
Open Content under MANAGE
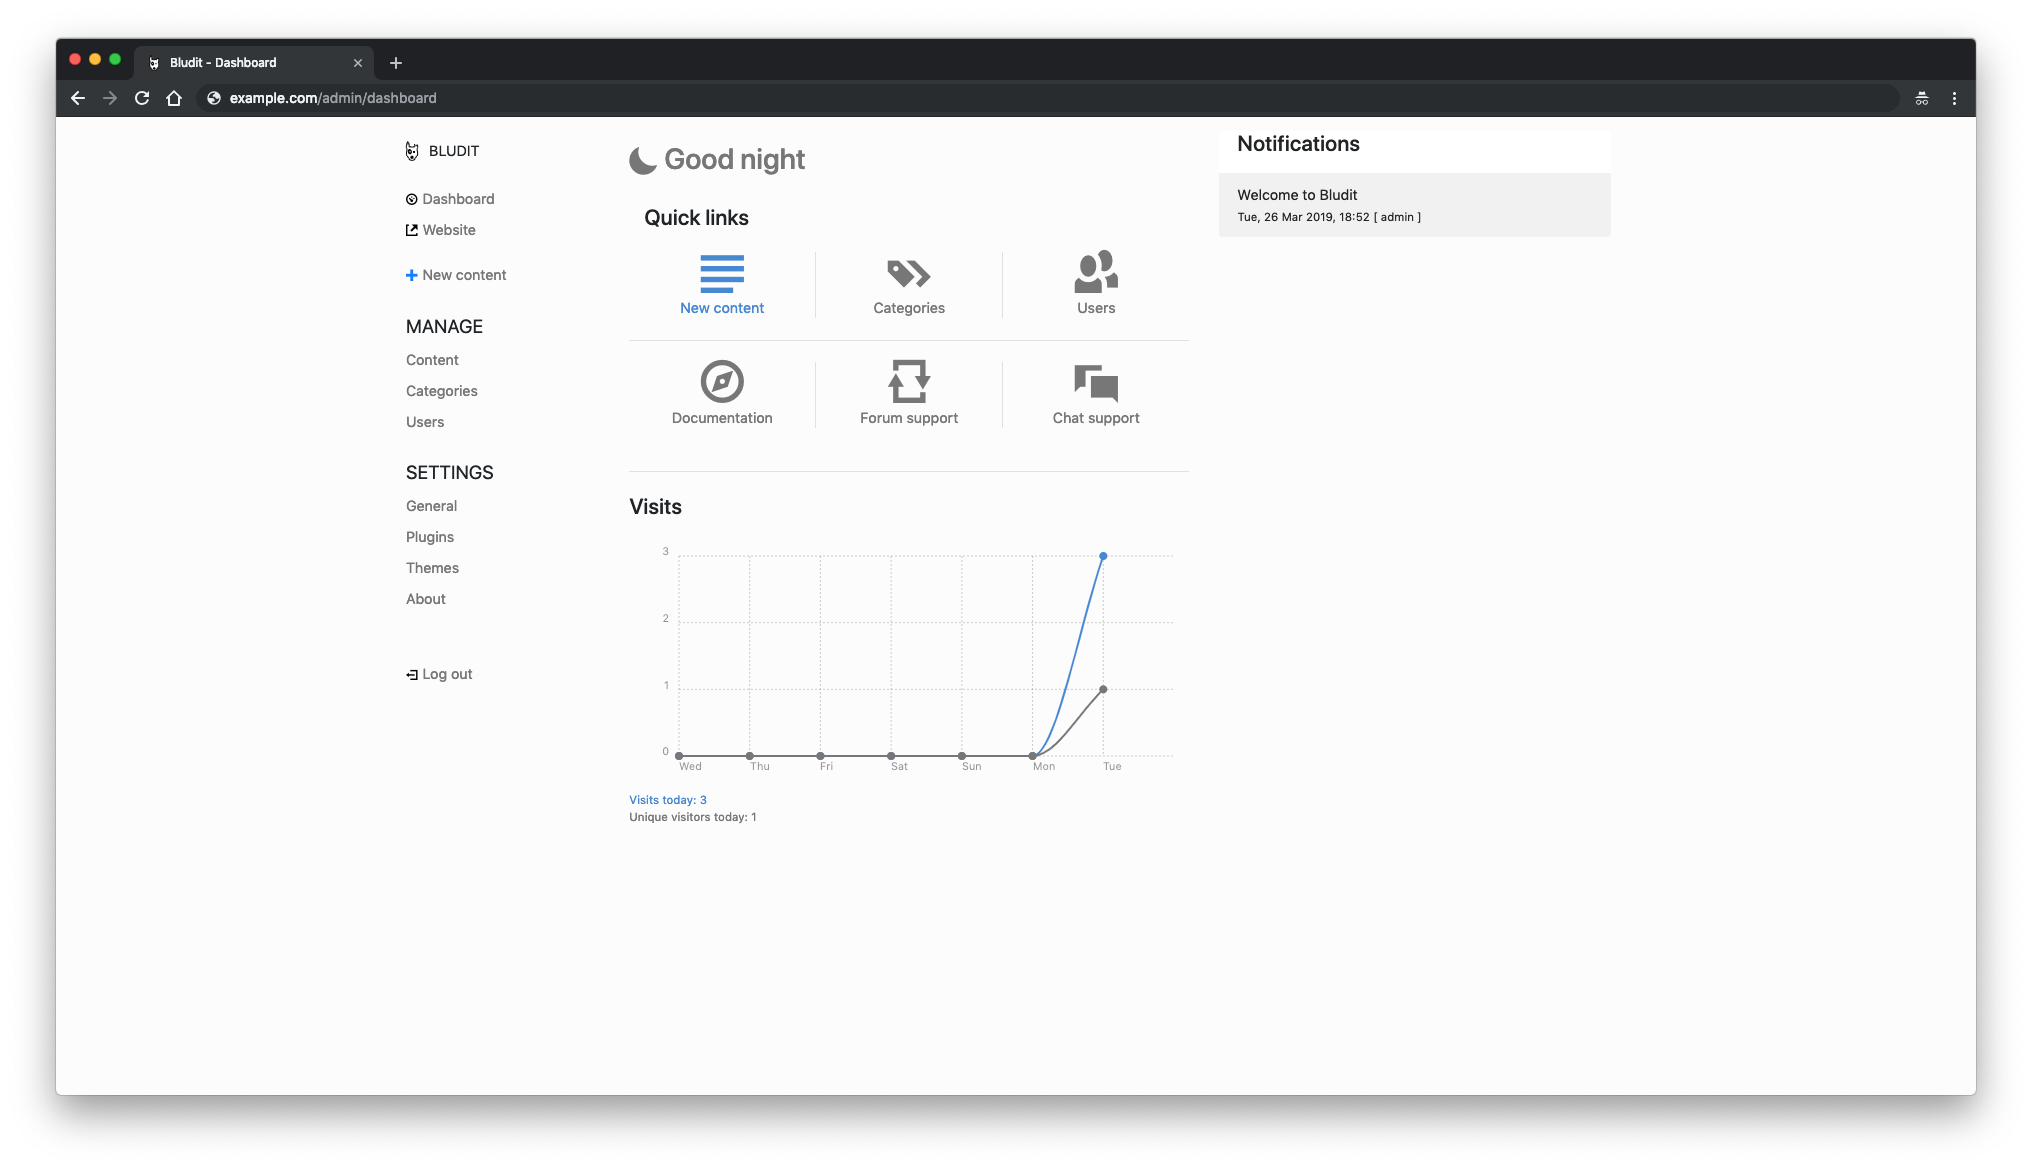tap(432, 360)
